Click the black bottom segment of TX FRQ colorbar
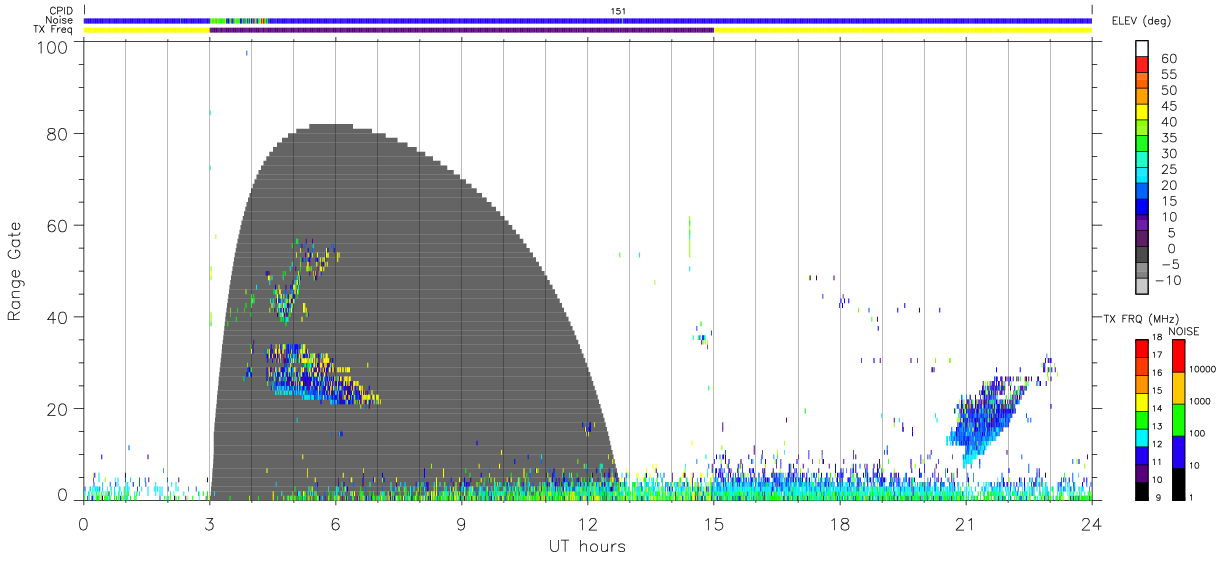 click(x=1142, y=489)
